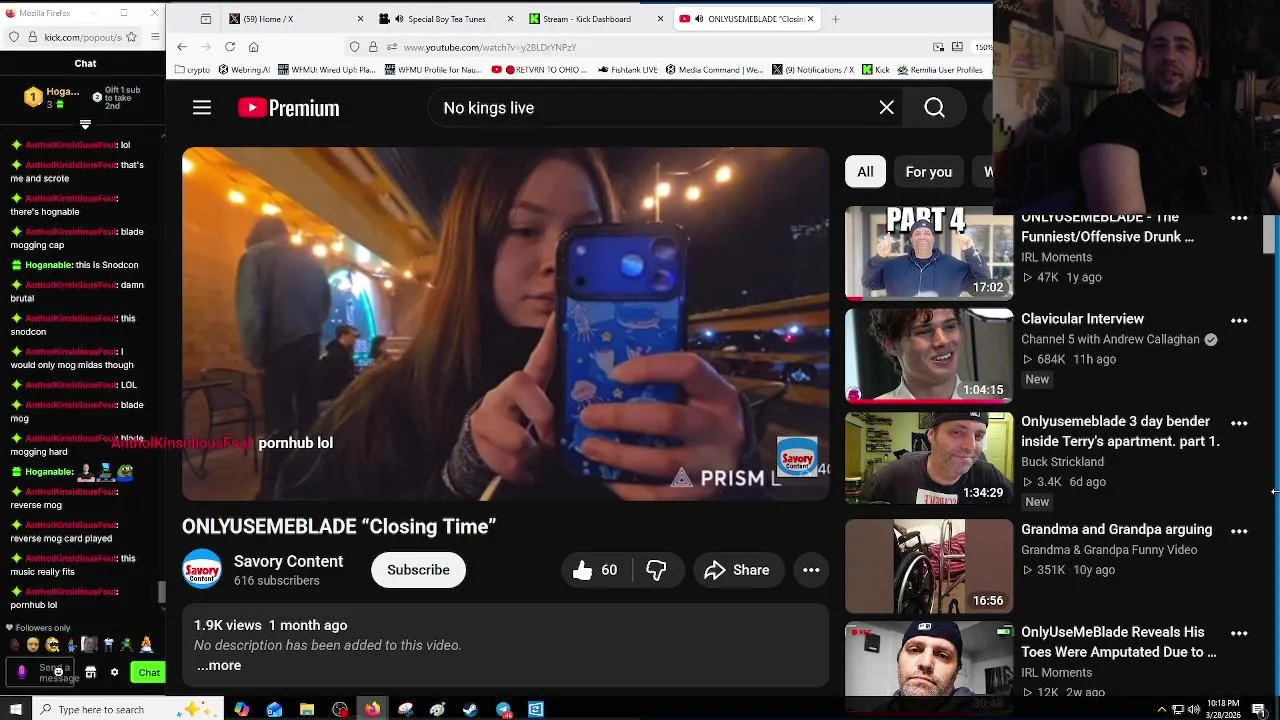This screenshot has width=1280, height=720.
Task: Click the main video player
Action: coord(505,324)
